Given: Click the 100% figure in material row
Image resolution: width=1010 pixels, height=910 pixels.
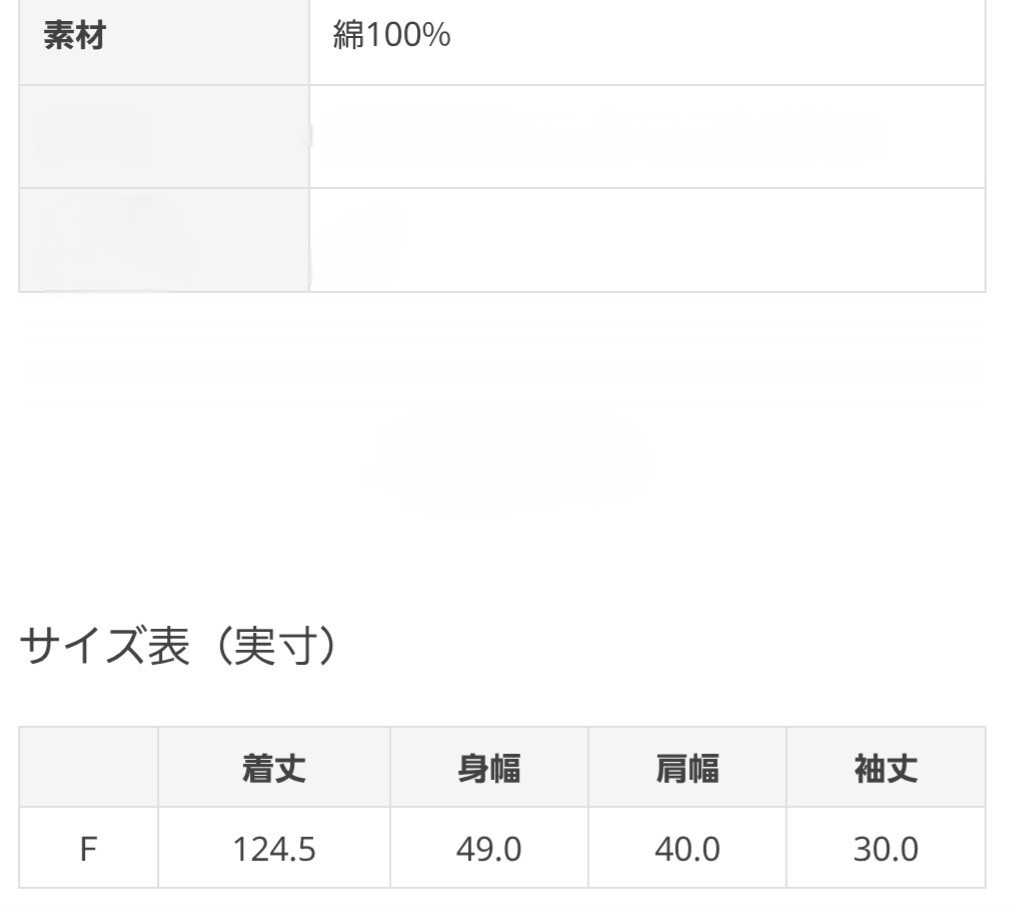Looking at the screenshot, I should pos(407,37).
